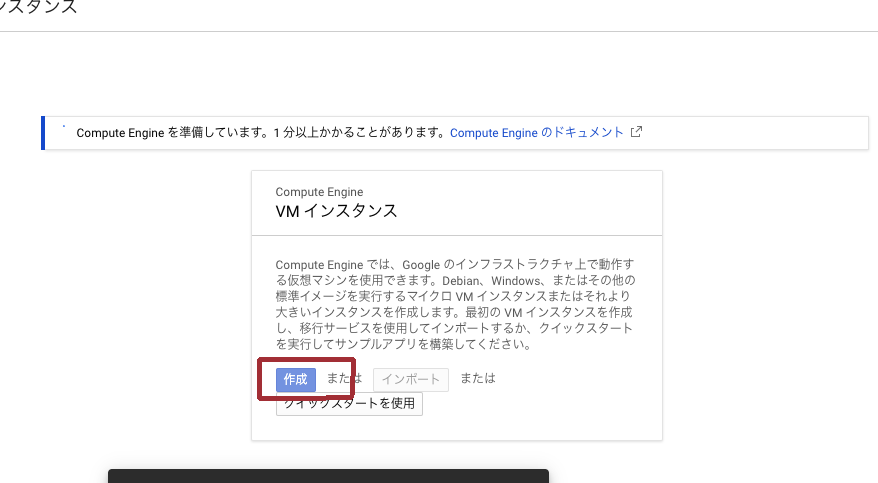This screenshot has height=483, width=878.
Task: Click the blue 作成 button
Action: 296,379
